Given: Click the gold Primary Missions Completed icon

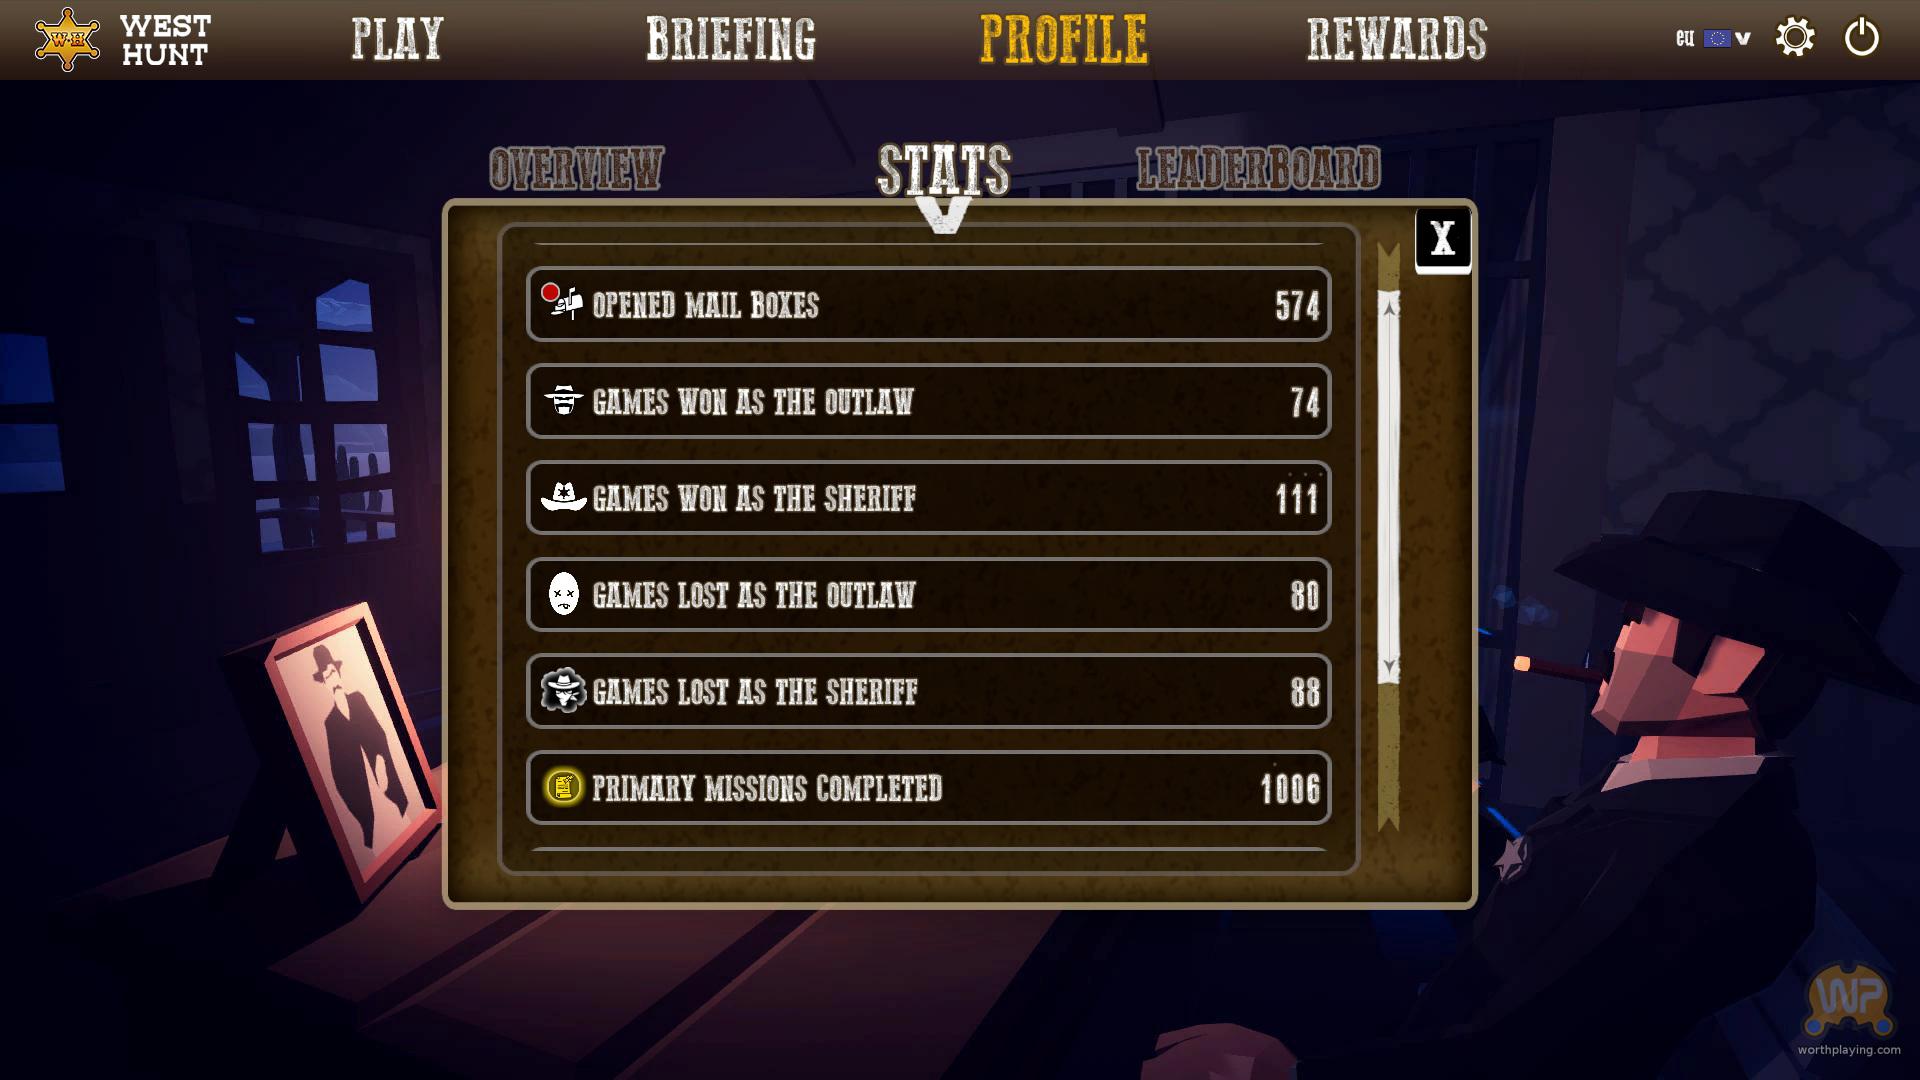Looking at the screenshot, I should [563, 787].
